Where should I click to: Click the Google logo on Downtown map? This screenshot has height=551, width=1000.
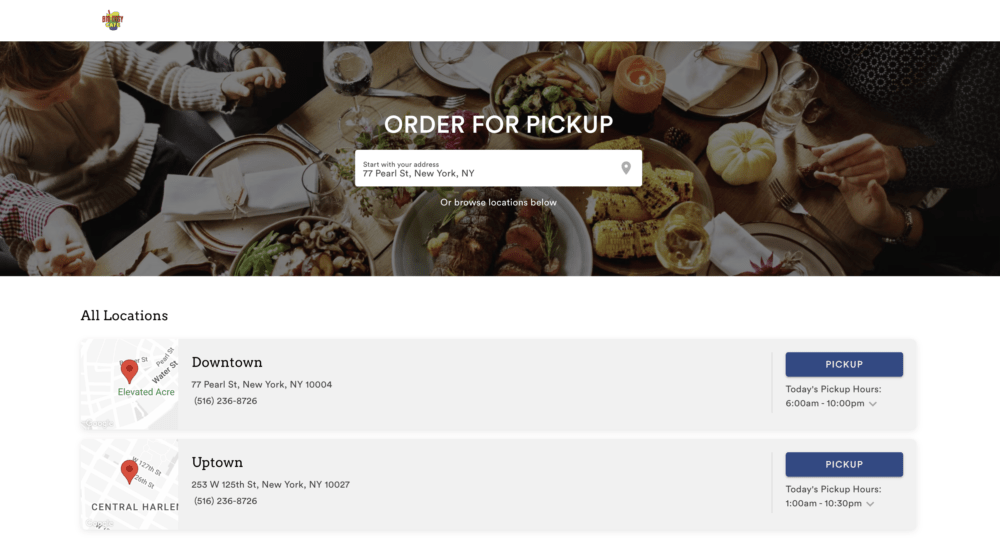pyautogui.click(x=98, y=423)
